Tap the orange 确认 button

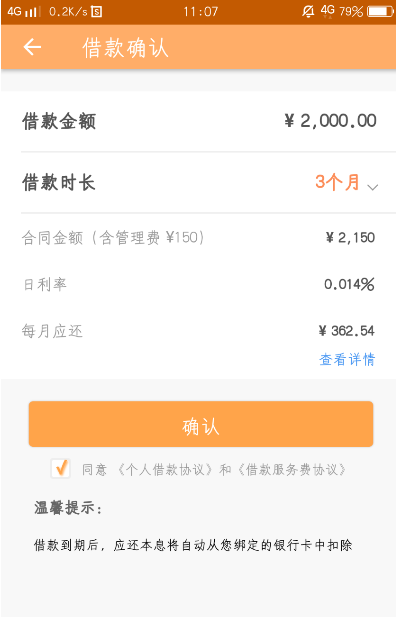click(x=201, y=424)
